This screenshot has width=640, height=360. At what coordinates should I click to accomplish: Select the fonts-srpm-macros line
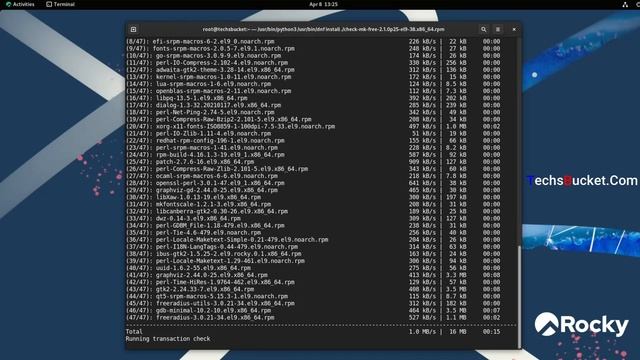pos(313,49)
